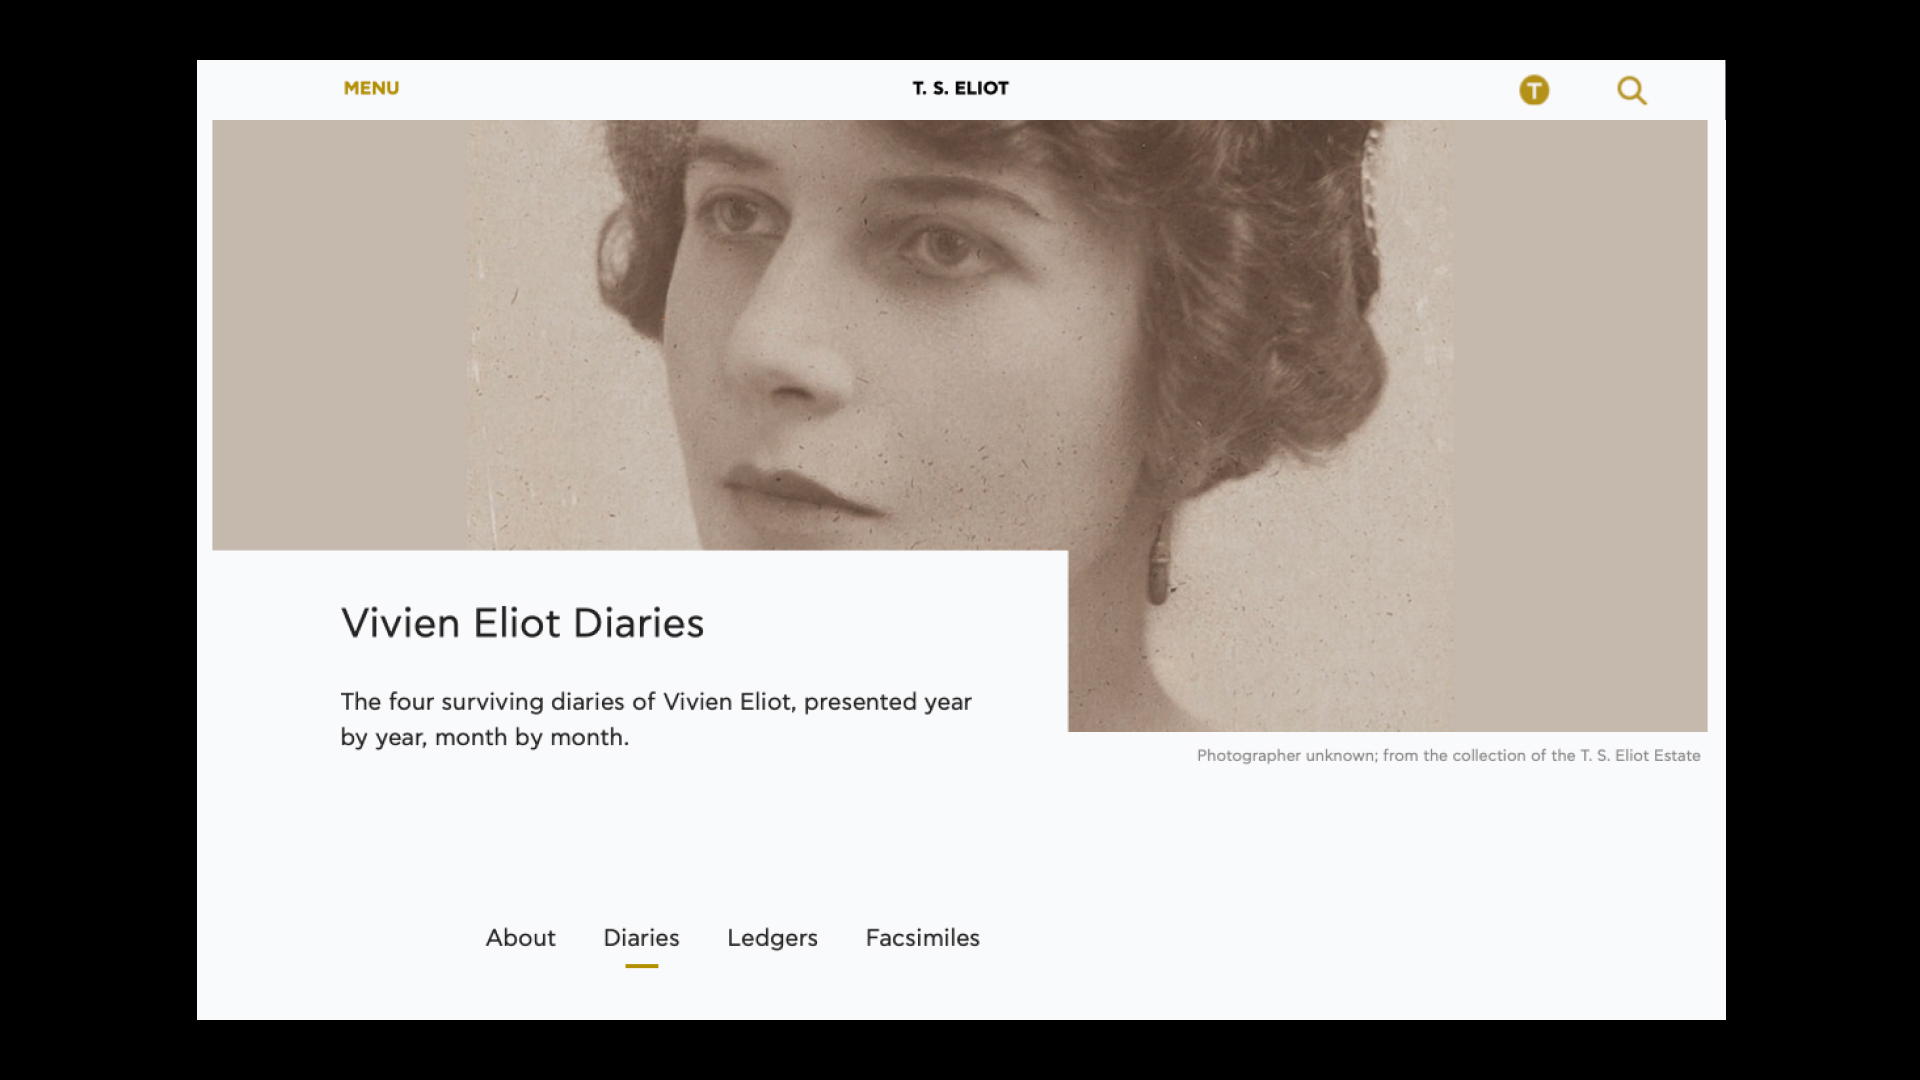Switch to the About tab

click(x=520, y=938)
